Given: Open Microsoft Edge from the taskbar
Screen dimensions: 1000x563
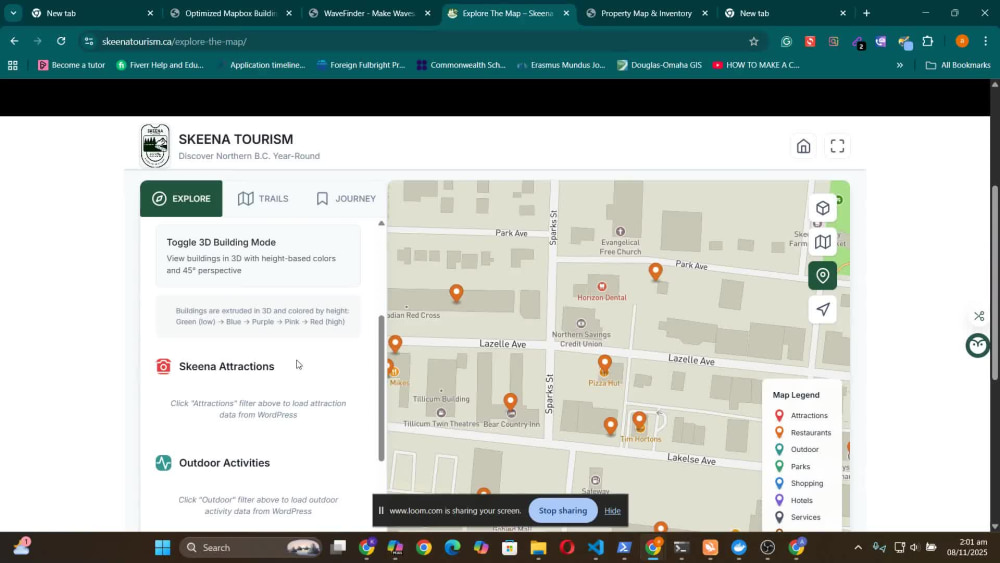Looking at the screenshot, I should coord(452,548).
